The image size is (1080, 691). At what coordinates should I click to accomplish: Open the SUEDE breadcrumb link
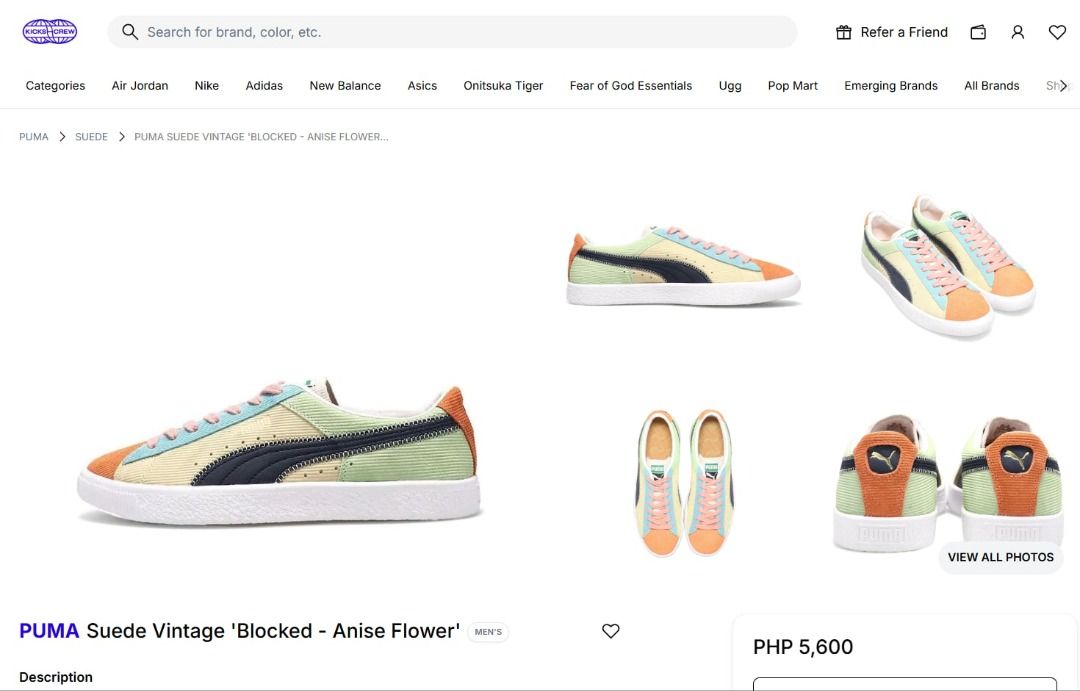(91, 136)
